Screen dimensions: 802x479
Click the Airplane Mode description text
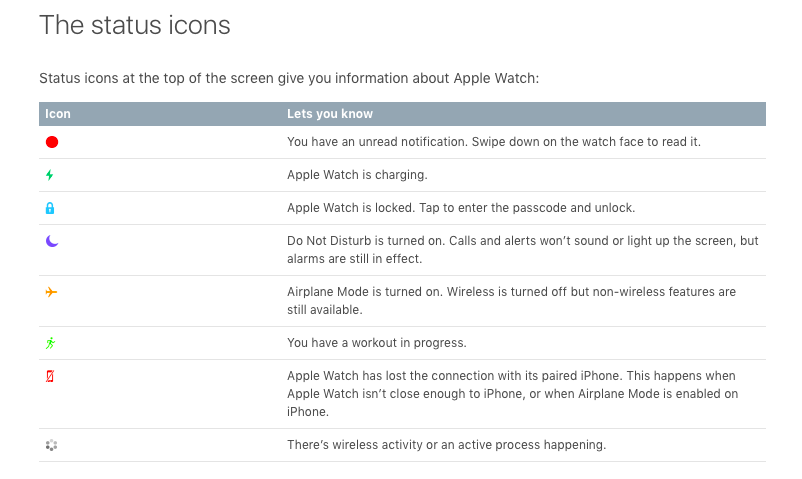[511, 301]
